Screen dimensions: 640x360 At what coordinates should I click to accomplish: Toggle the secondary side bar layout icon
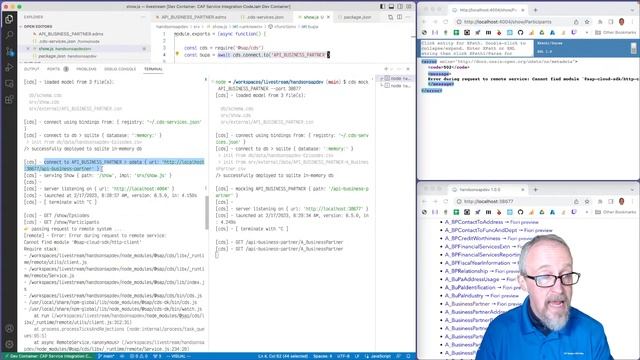[400, 7]
